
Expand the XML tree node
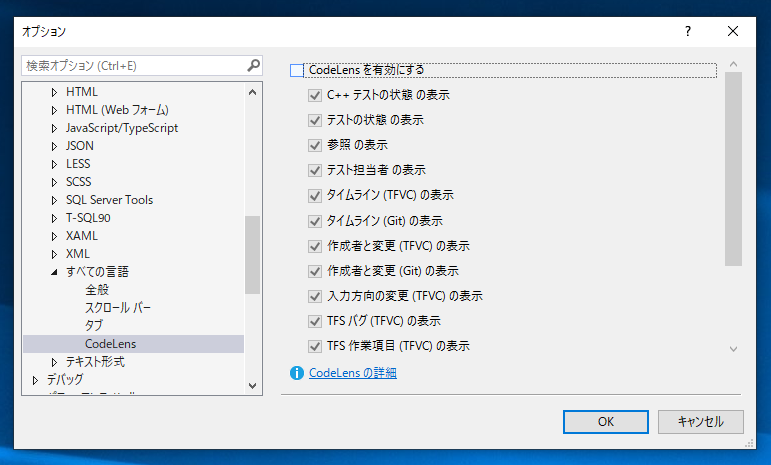[55, 255]
